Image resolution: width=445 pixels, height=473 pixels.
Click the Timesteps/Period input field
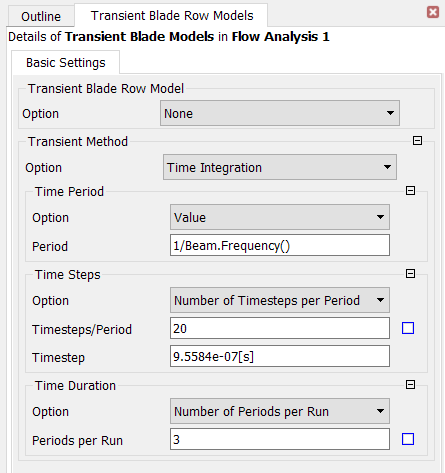pos(280,328)
